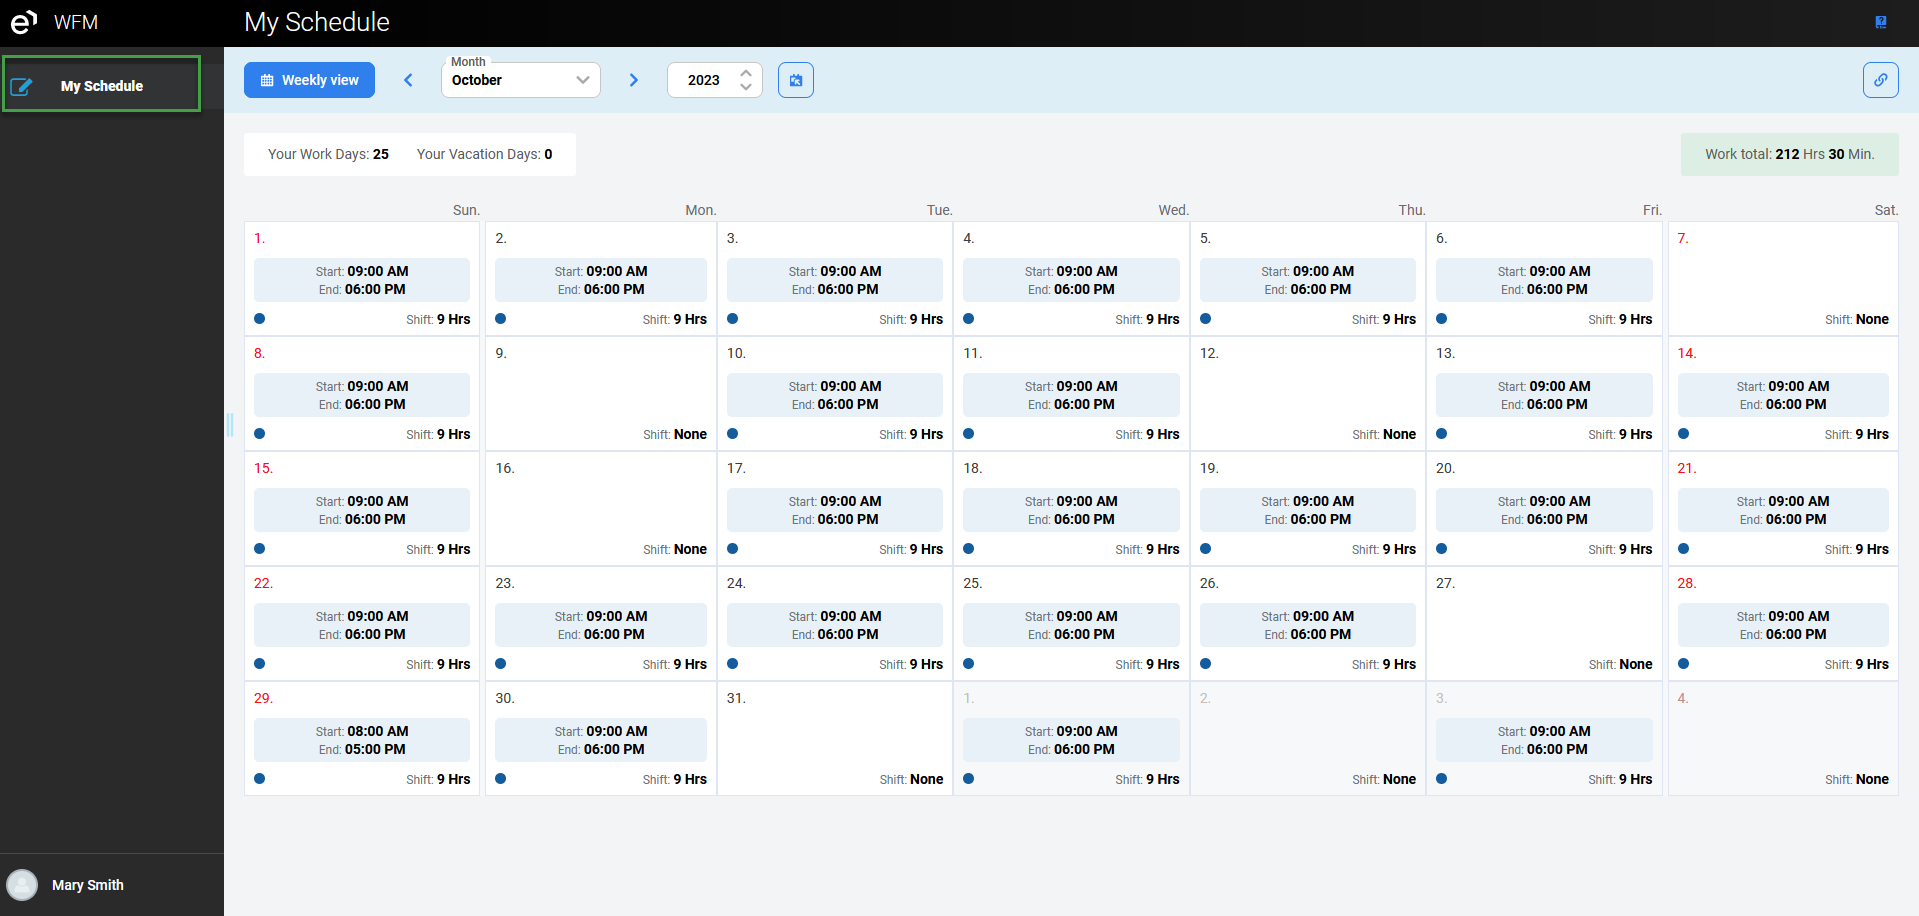Go to next month arrow
The height and width of the screenshot is (916, 1919).
(633, 80)
